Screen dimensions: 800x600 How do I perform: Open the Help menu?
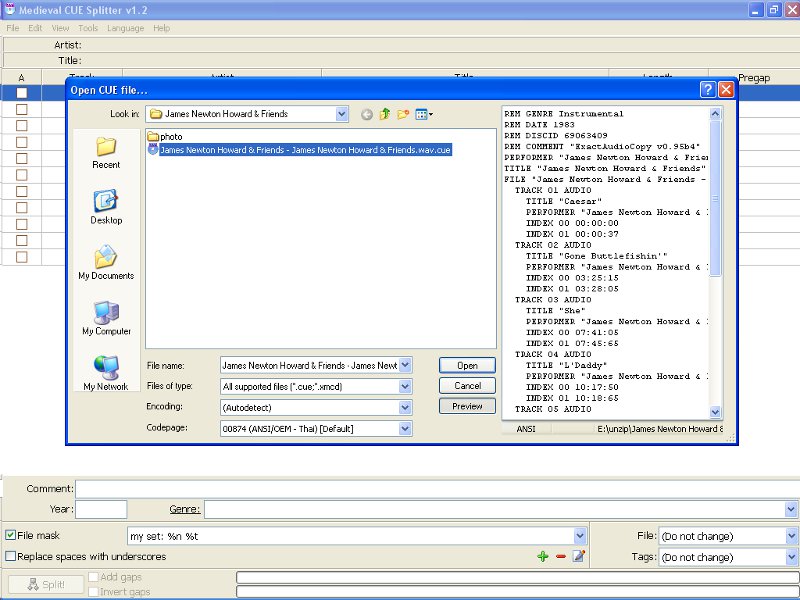[161, 28]
